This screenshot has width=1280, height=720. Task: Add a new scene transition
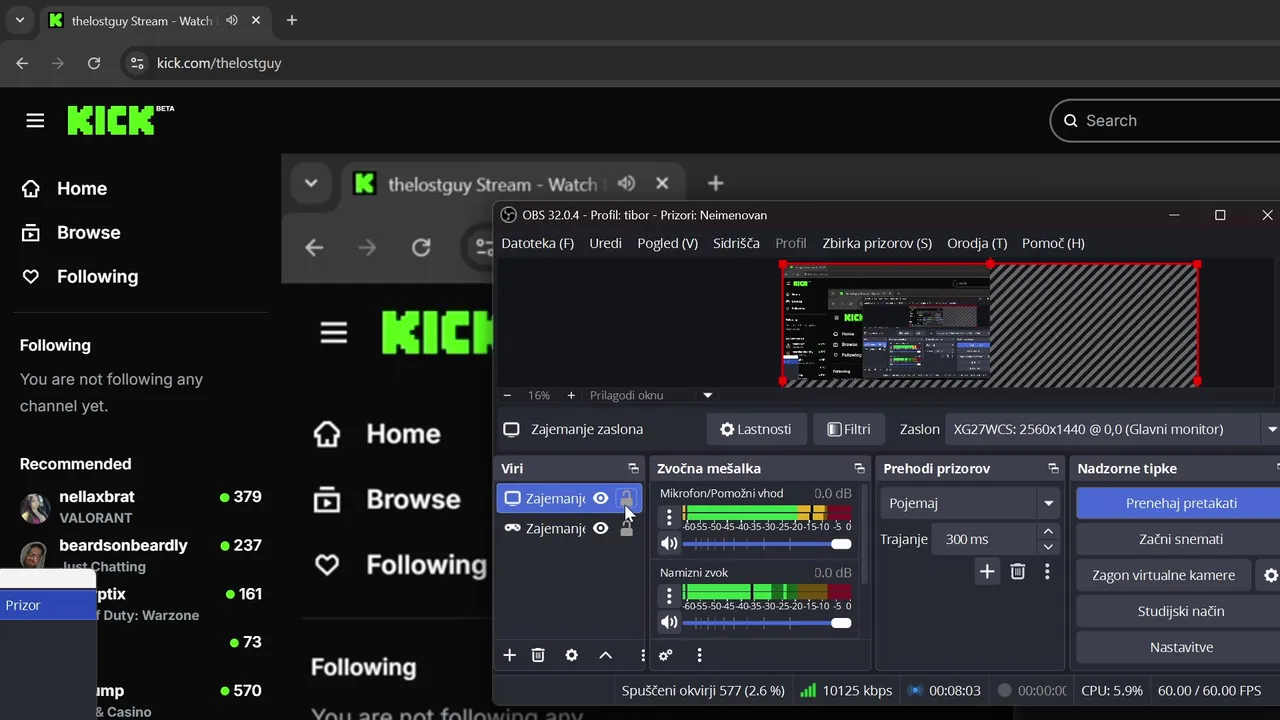987,571
